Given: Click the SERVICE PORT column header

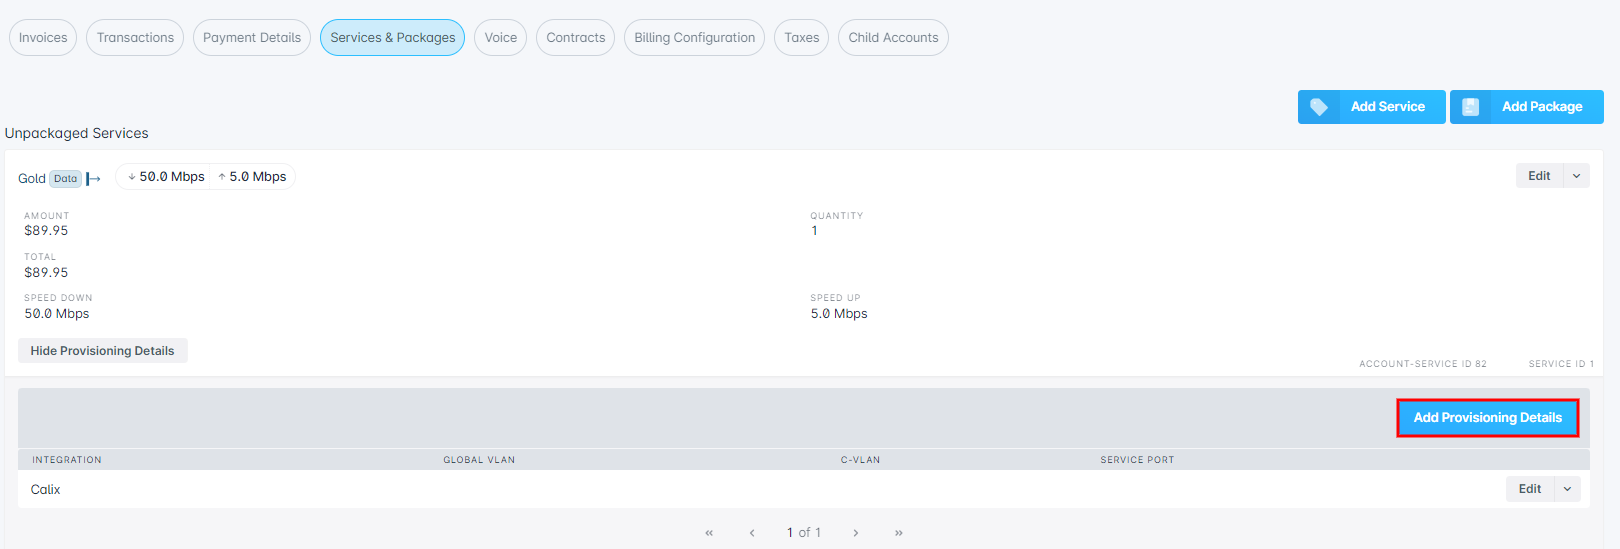Looking at the screenshot, I should (1137, 460).
